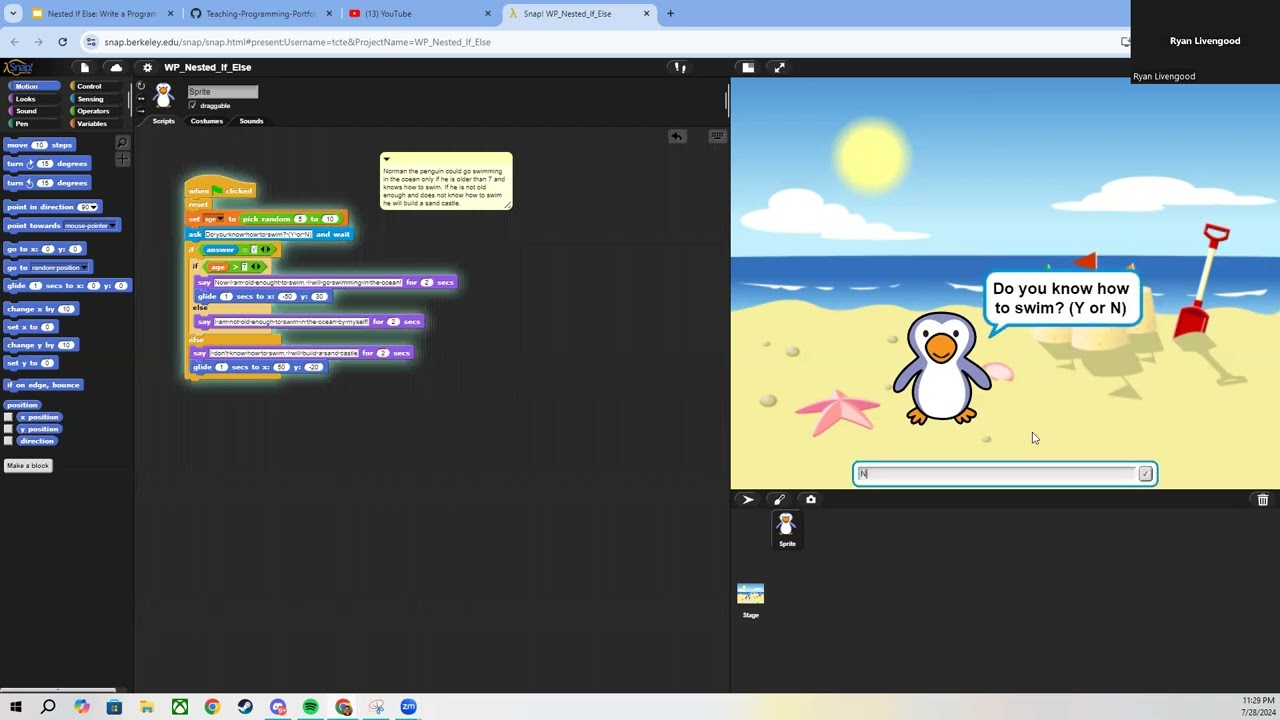Enable the y position watcher checkbox
This screenshot has height=720, width=1280.
tap(8, 429)
